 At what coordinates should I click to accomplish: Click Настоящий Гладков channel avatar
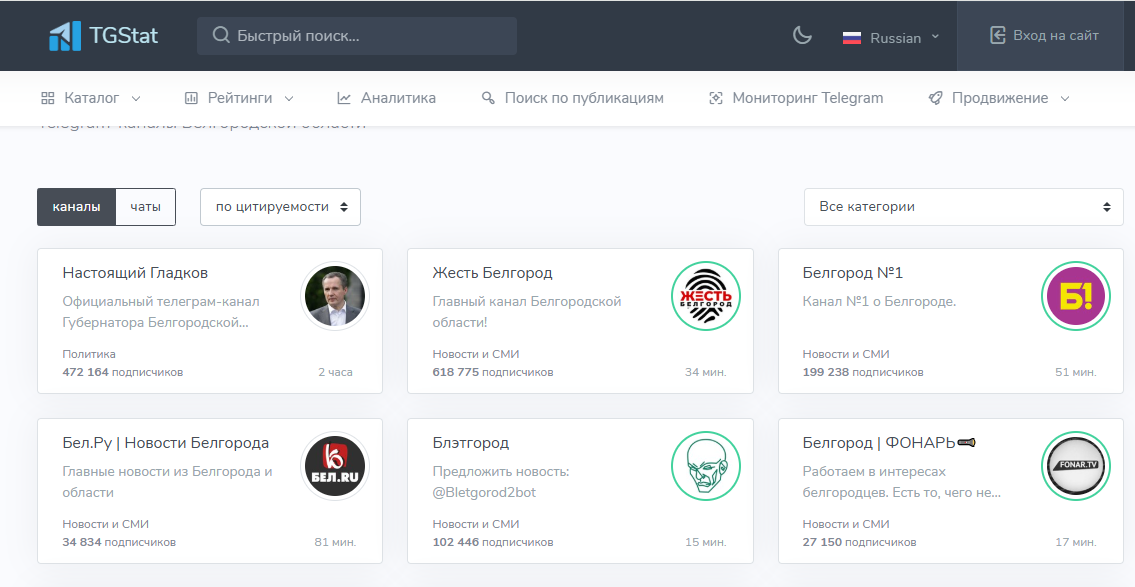click(335, 296)
